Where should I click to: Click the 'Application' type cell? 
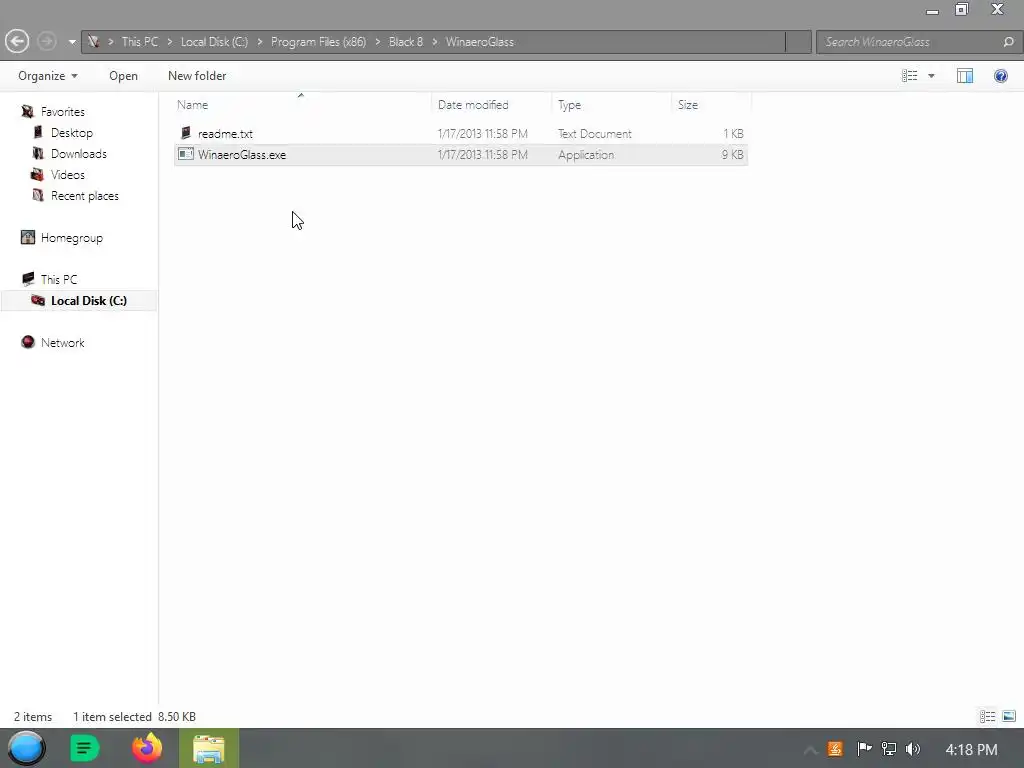(586, 155)
